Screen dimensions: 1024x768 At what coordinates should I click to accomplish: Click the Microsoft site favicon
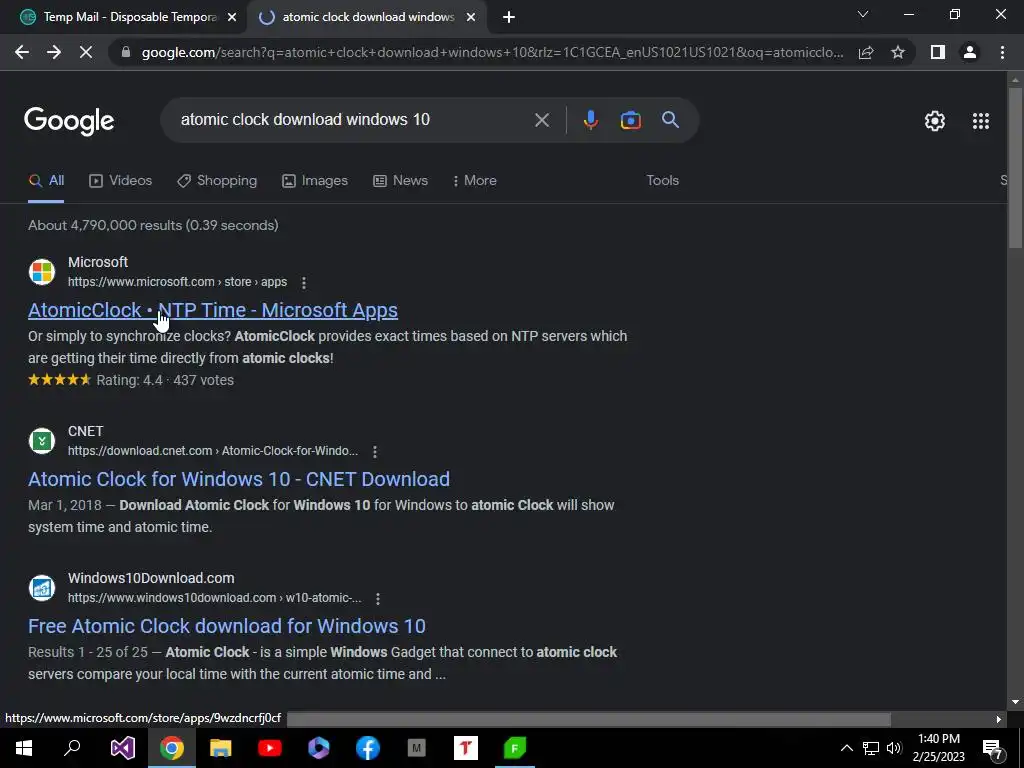click(x=42, y=272)
